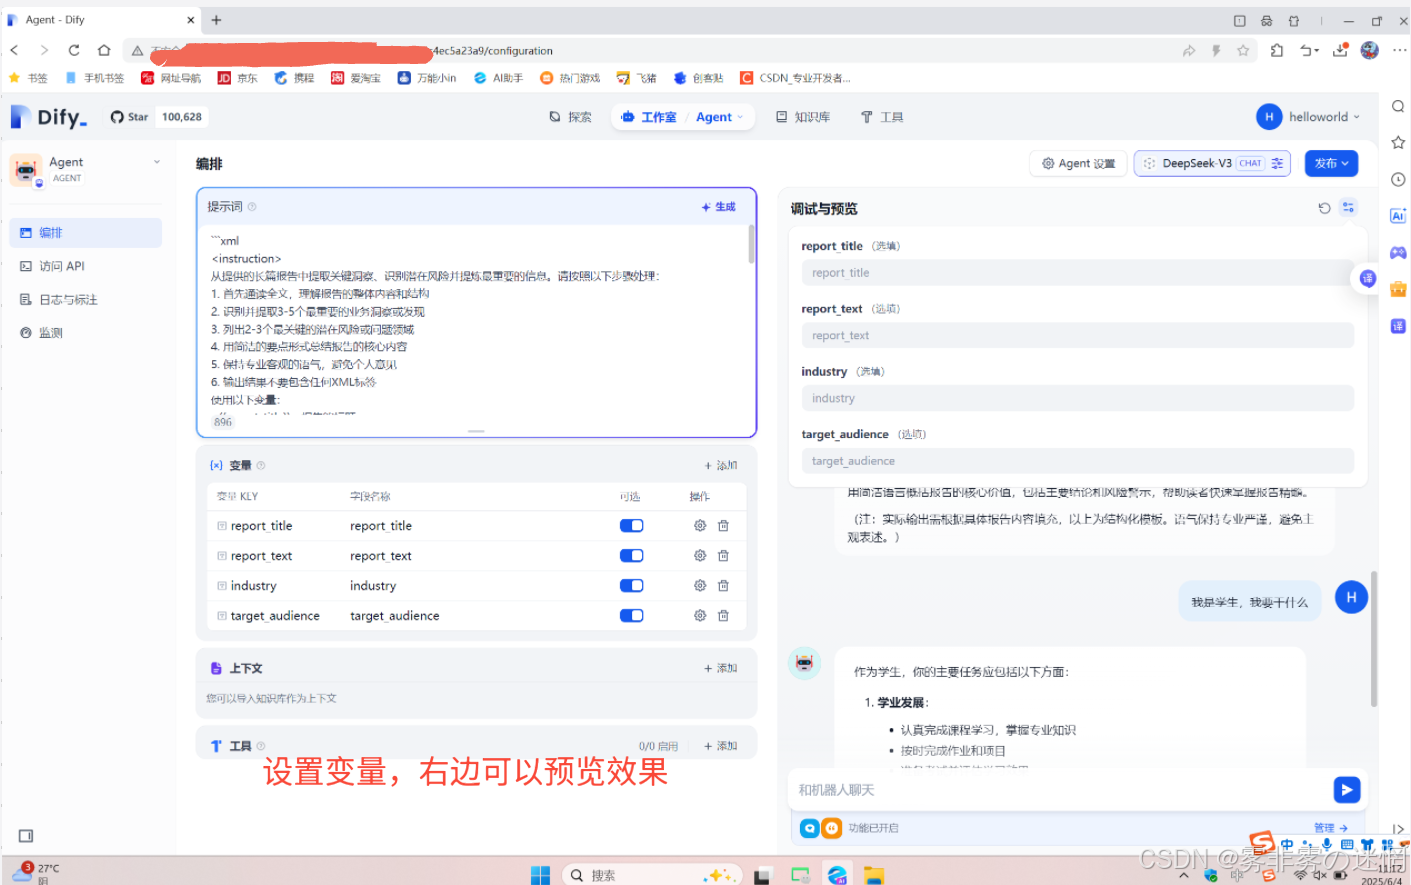This screenshot has height=885, width=1411.
Task: Open debug panel settings sliders icon
Action: (1348, 208)
